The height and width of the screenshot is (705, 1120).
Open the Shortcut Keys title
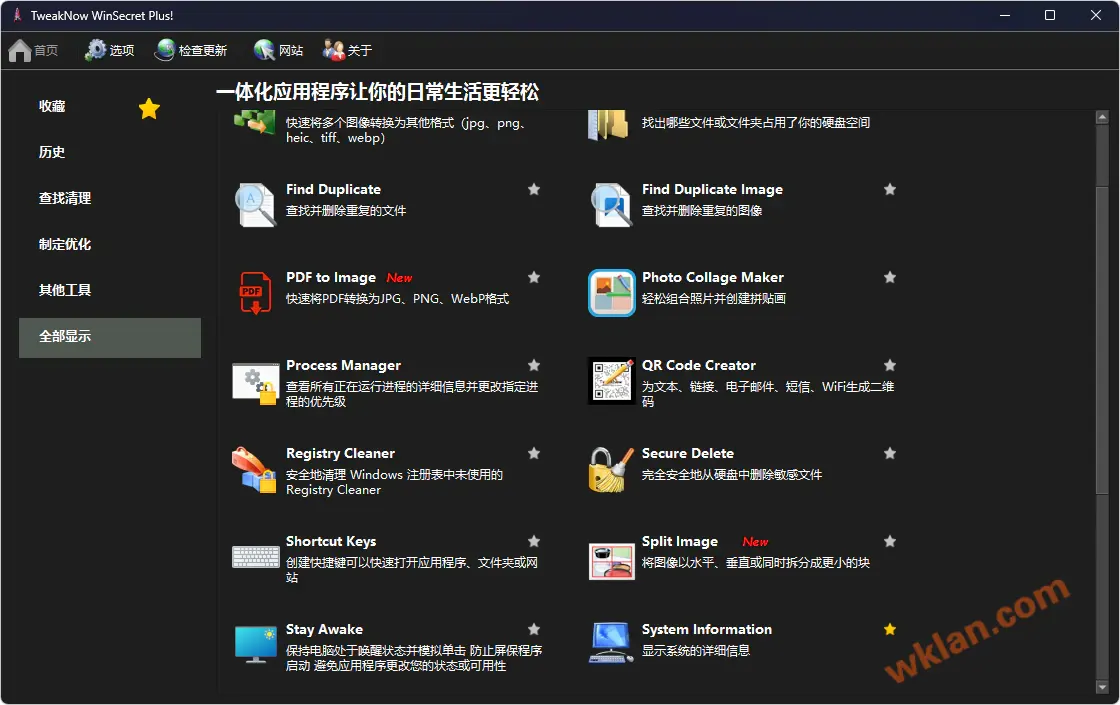(331, 541)
